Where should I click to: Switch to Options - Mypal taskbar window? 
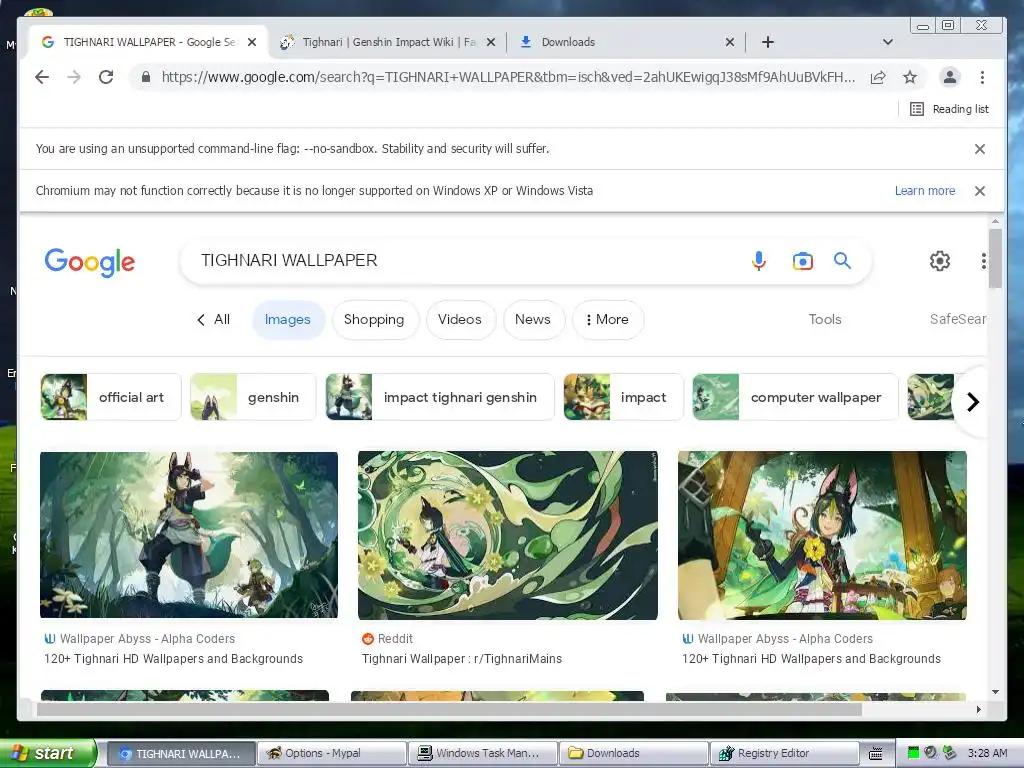coord(332,754)
